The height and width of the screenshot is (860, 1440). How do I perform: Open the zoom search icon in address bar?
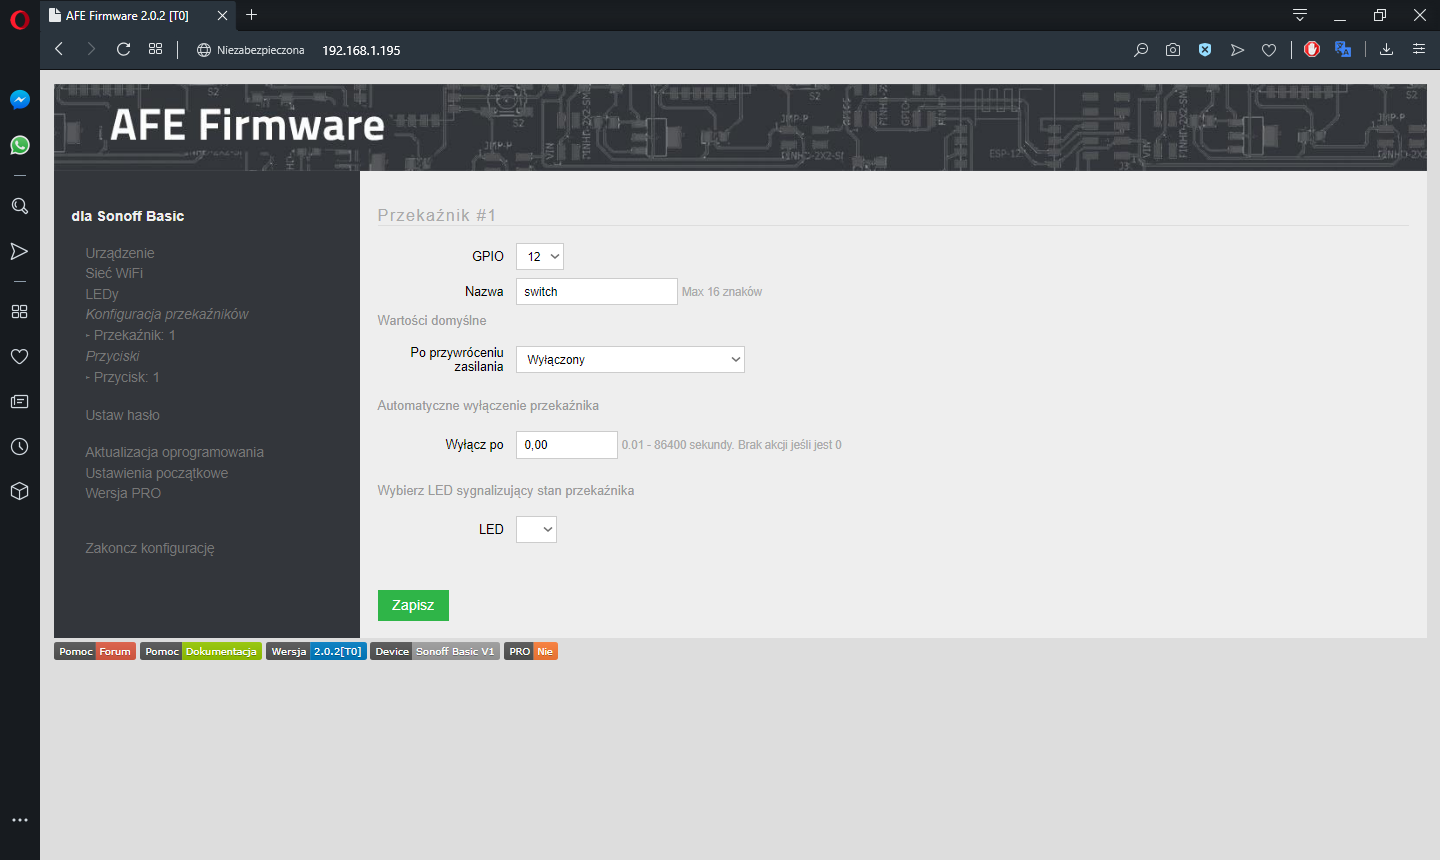click(x=1141, y=50)
